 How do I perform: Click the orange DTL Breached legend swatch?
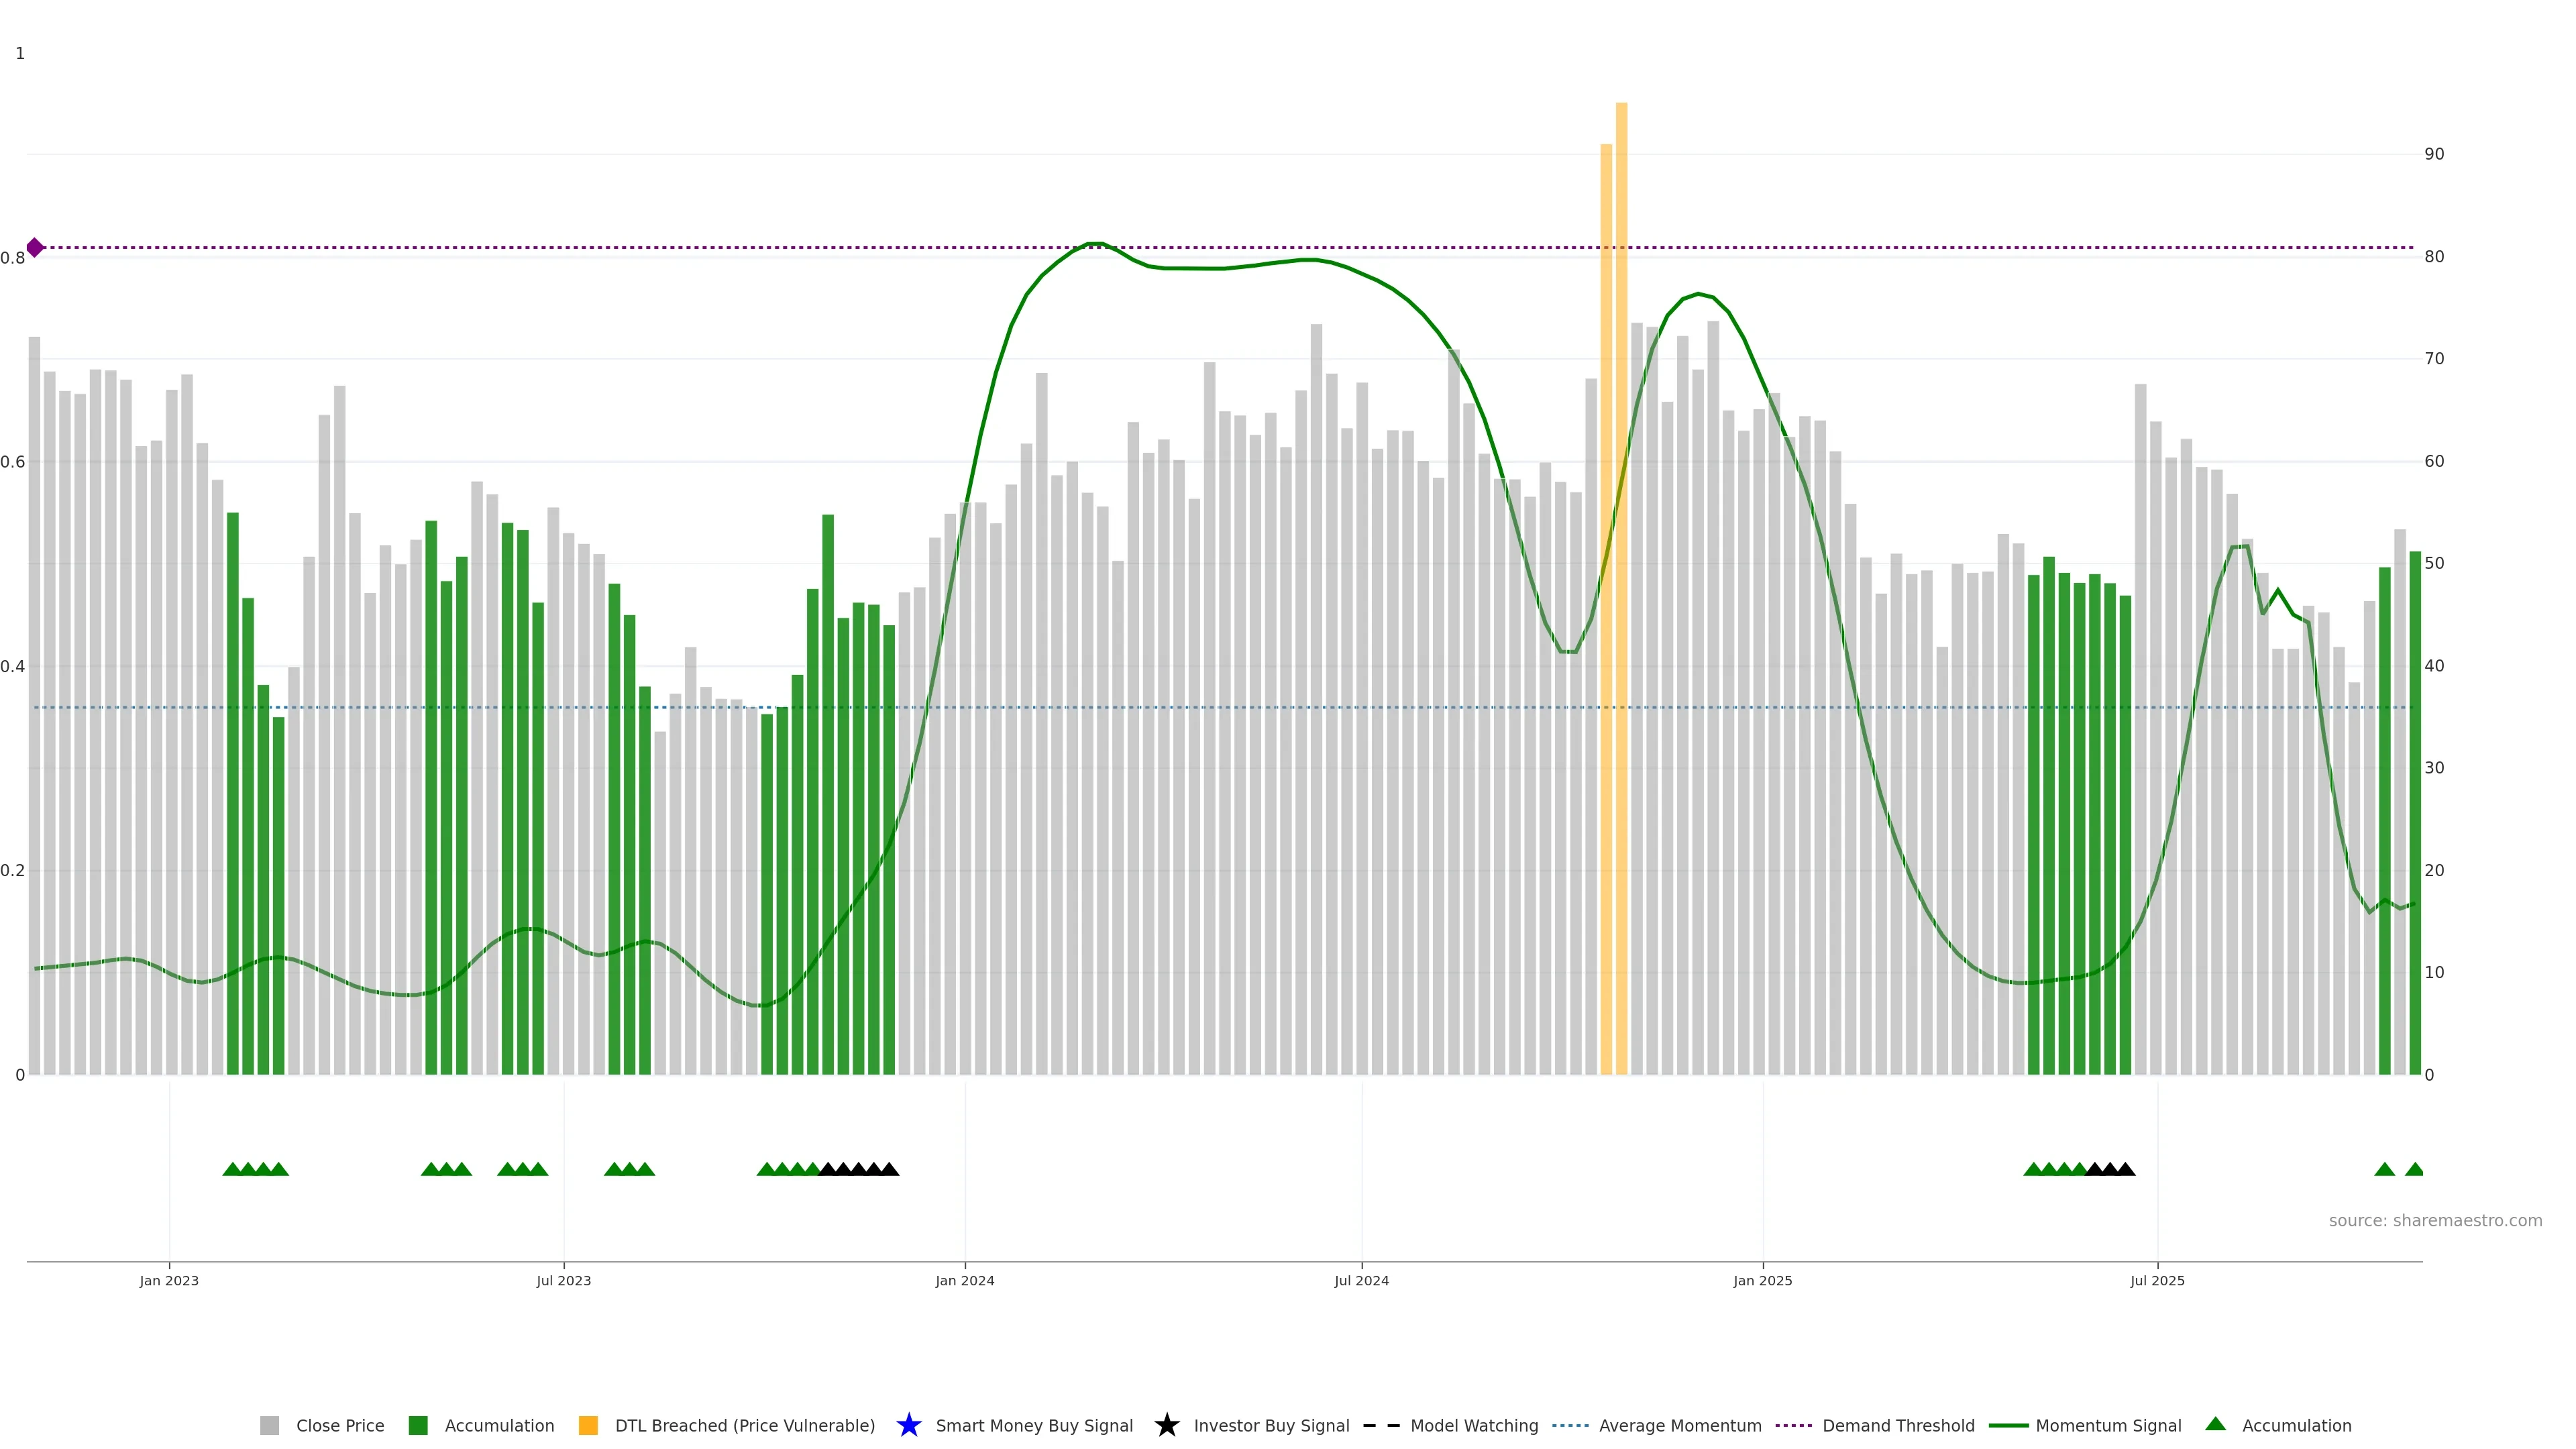(x=588, y=1425)
